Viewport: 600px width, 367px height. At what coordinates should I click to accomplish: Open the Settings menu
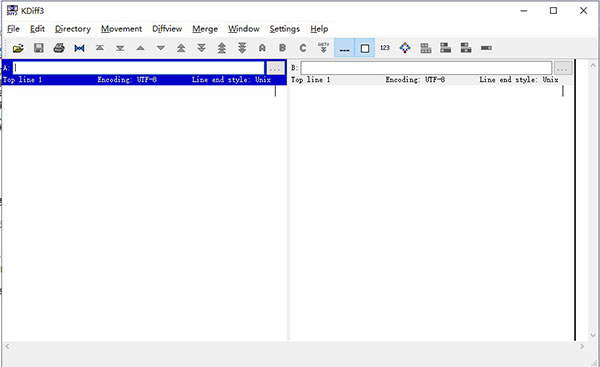(285, 29)
